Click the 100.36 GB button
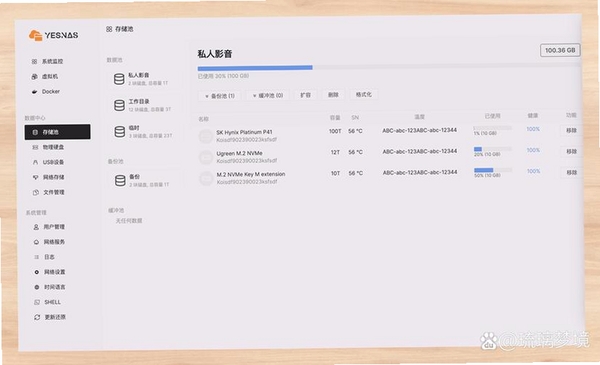 click(560, 50)
